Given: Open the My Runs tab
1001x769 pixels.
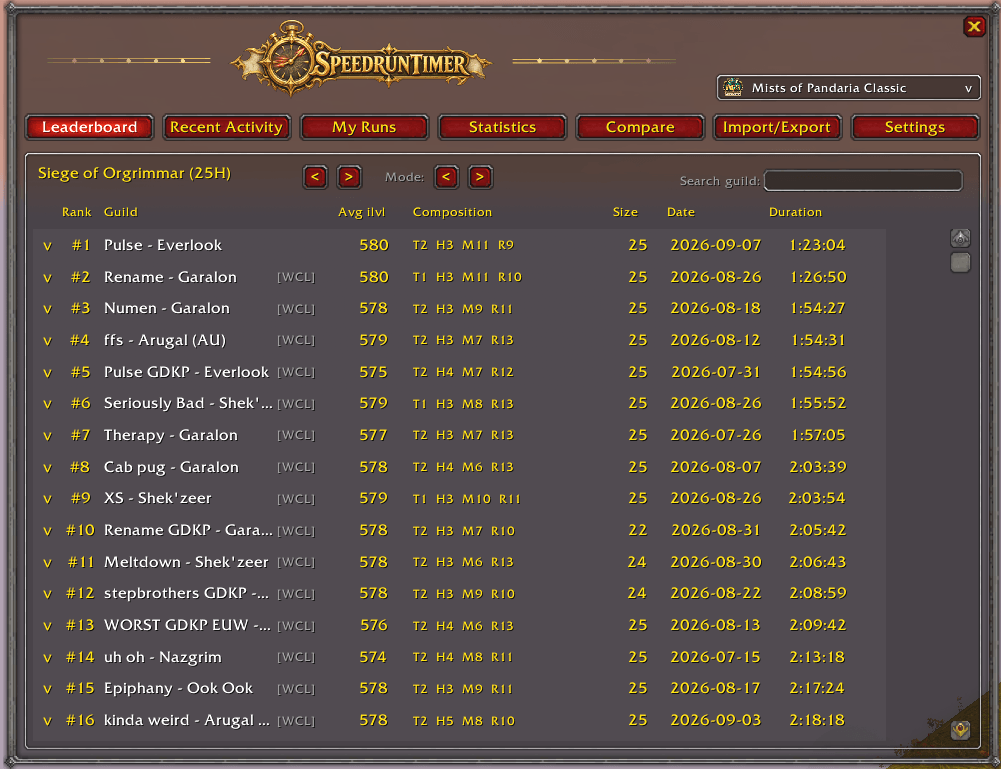Looking at the screenshot, I should [364, 127].
